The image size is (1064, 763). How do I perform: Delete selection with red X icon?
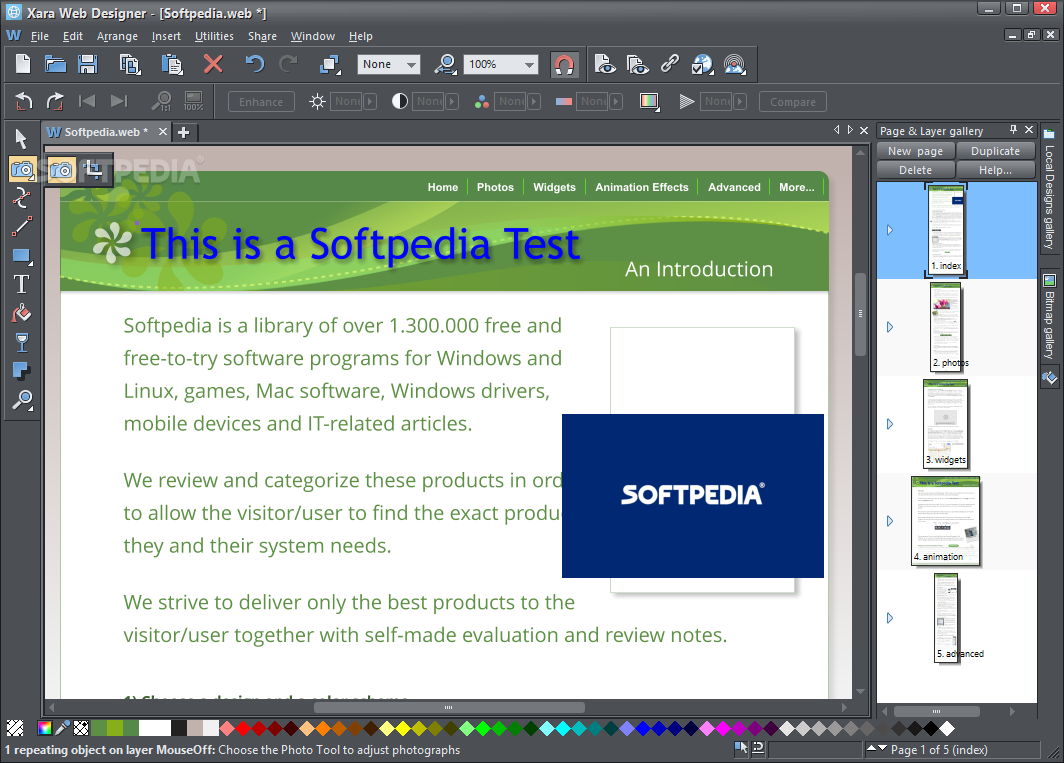pos(213,64)
